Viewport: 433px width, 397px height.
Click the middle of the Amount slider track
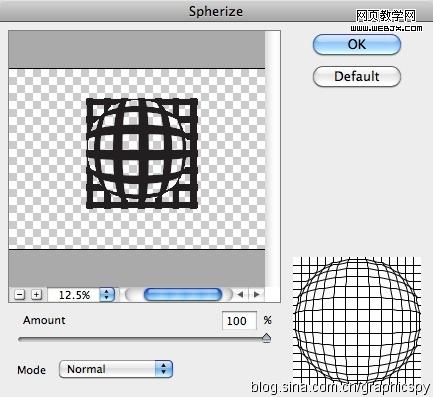(x=142, y=339)
